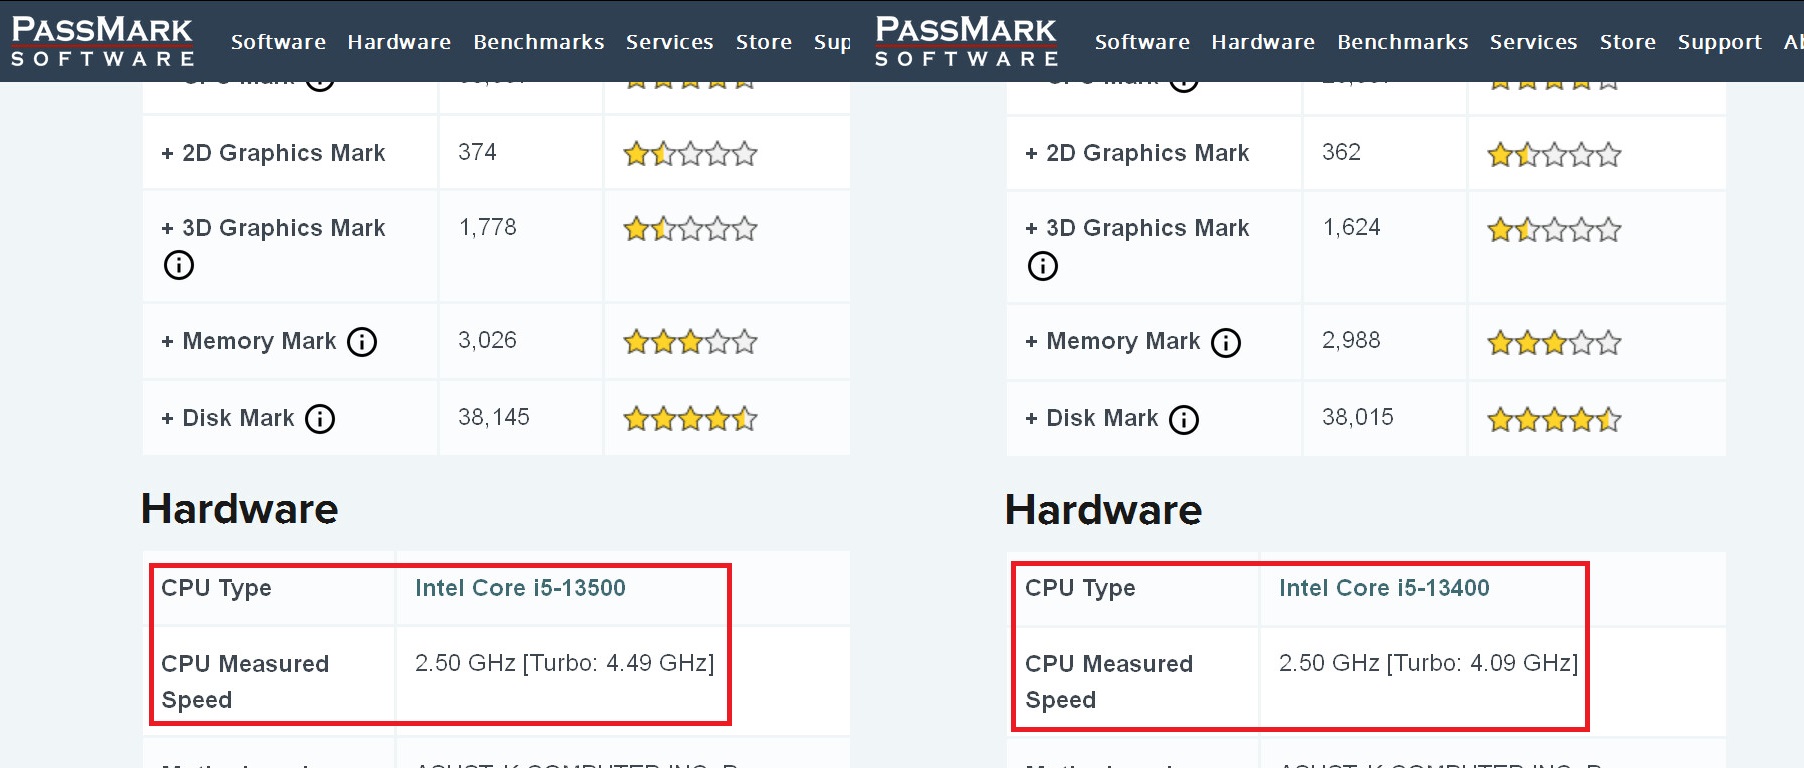The width and height of the screenshot is (1804, 768).
Task: Select 3D Graphics score 1,778
Action: pyautogui.click(x=488, y=228)
